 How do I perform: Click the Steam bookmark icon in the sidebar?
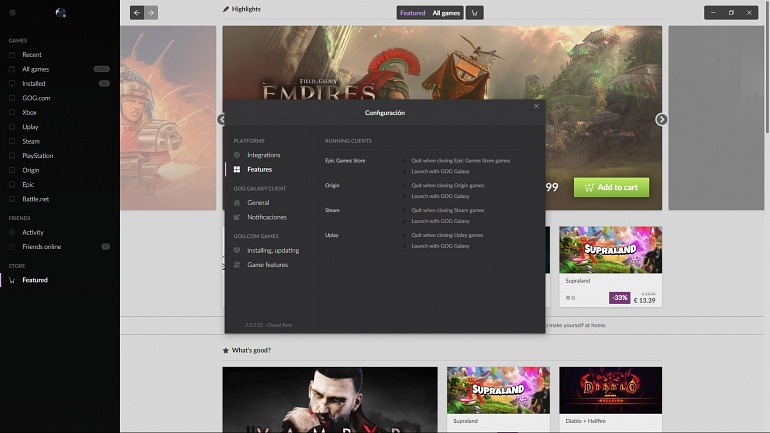point(12,141)
